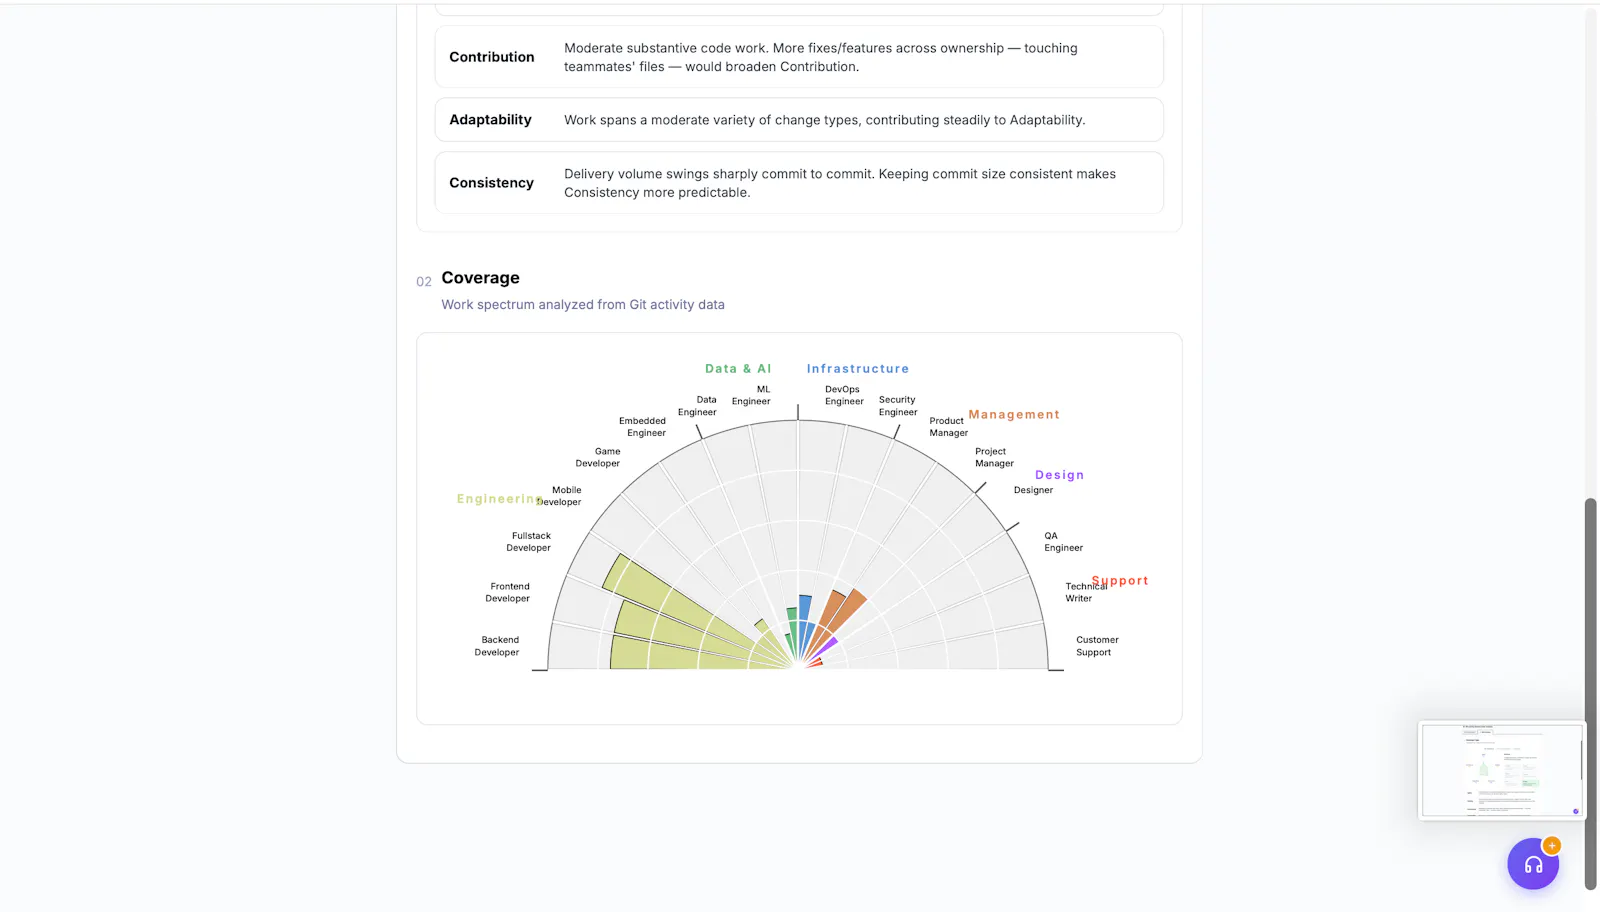Screen dimensions: 1600x912
Task: Click the vertical page scrollbar thumb
Action: click(1590, 693)
